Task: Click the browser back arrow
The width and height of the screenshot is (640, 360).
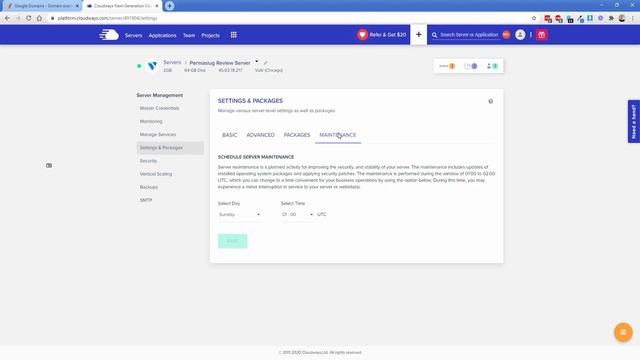Action: point(7,18)
